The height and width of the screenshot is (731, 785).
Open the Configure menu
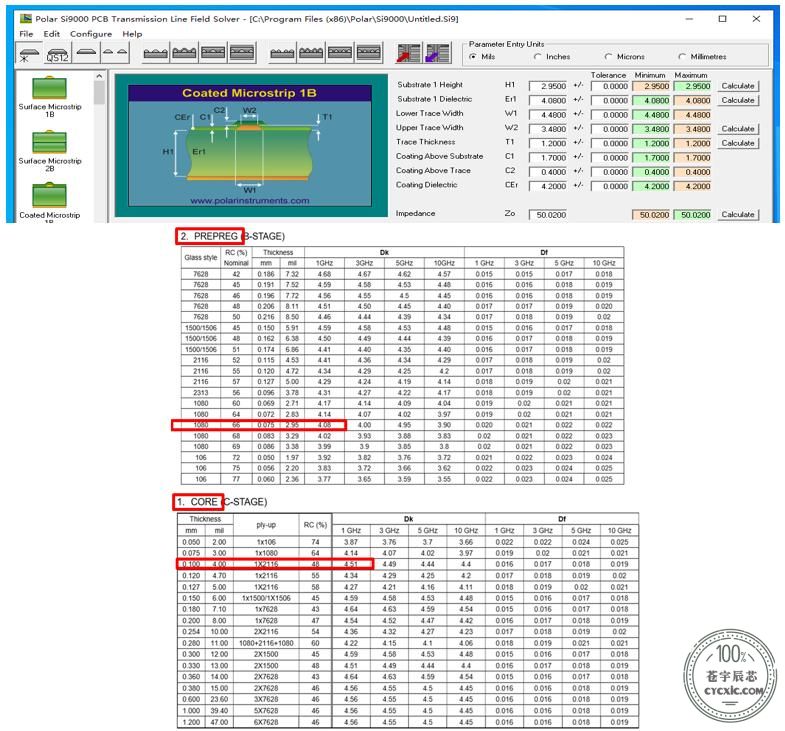tap(91, 34)
